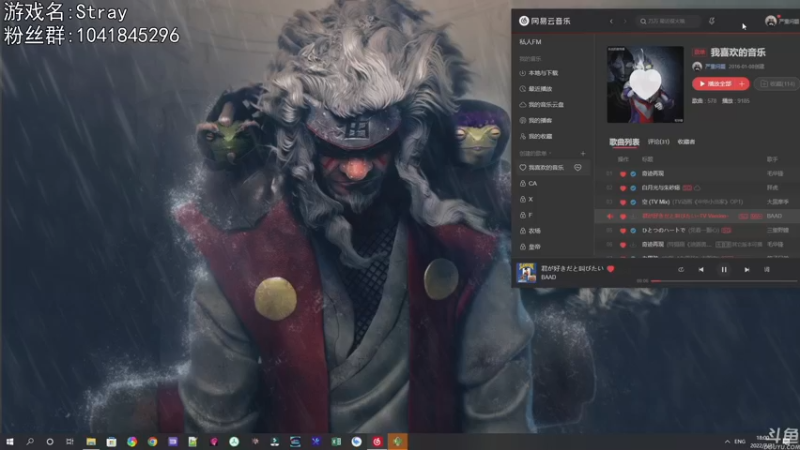The image size is (800, 450).
Task: Open 我的播客 podcasts
Action: pos(536,120)
